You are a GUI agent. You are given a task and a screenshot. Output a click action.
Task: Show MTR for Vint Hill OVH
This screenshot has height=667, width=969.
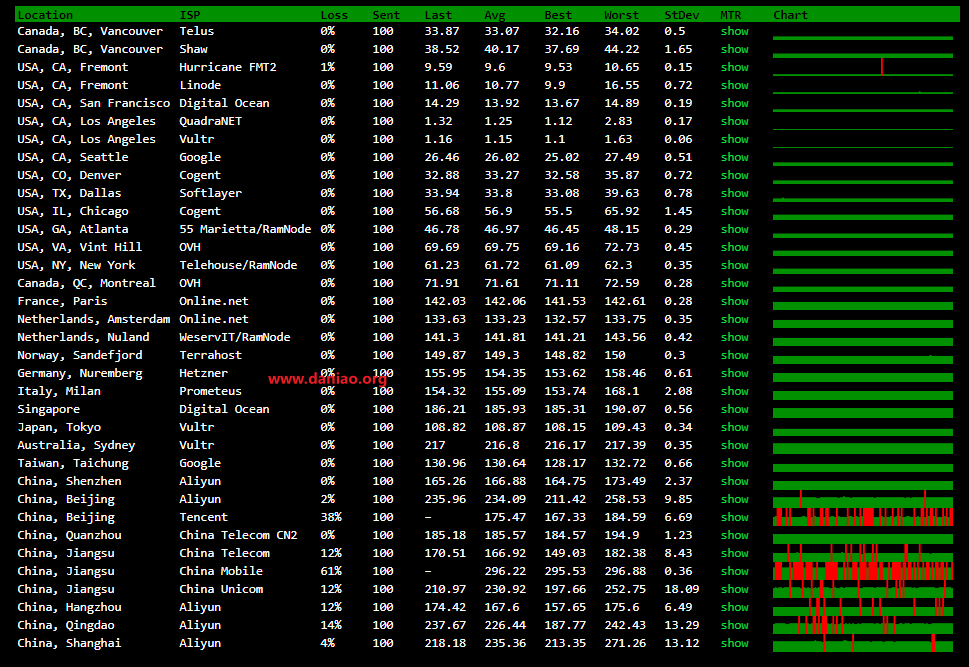[734, 247]
